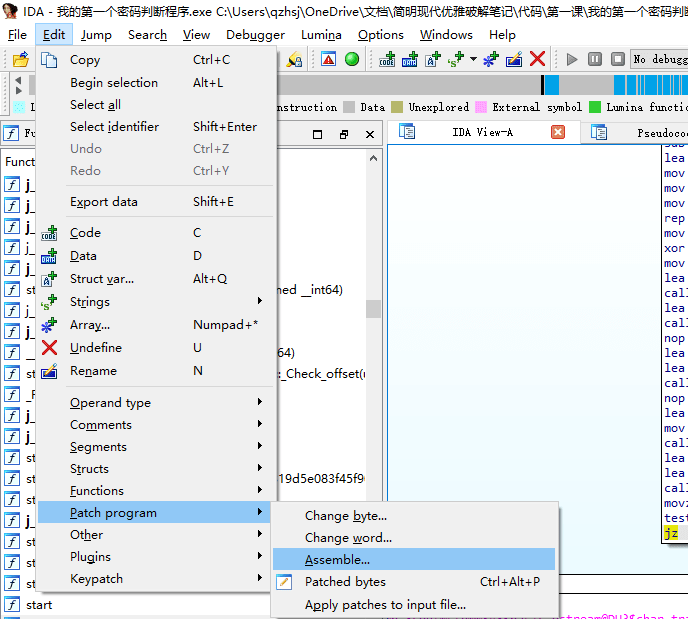
Task: Click the red warning triangle toolbar icon
Action: [x=328, y=59]
